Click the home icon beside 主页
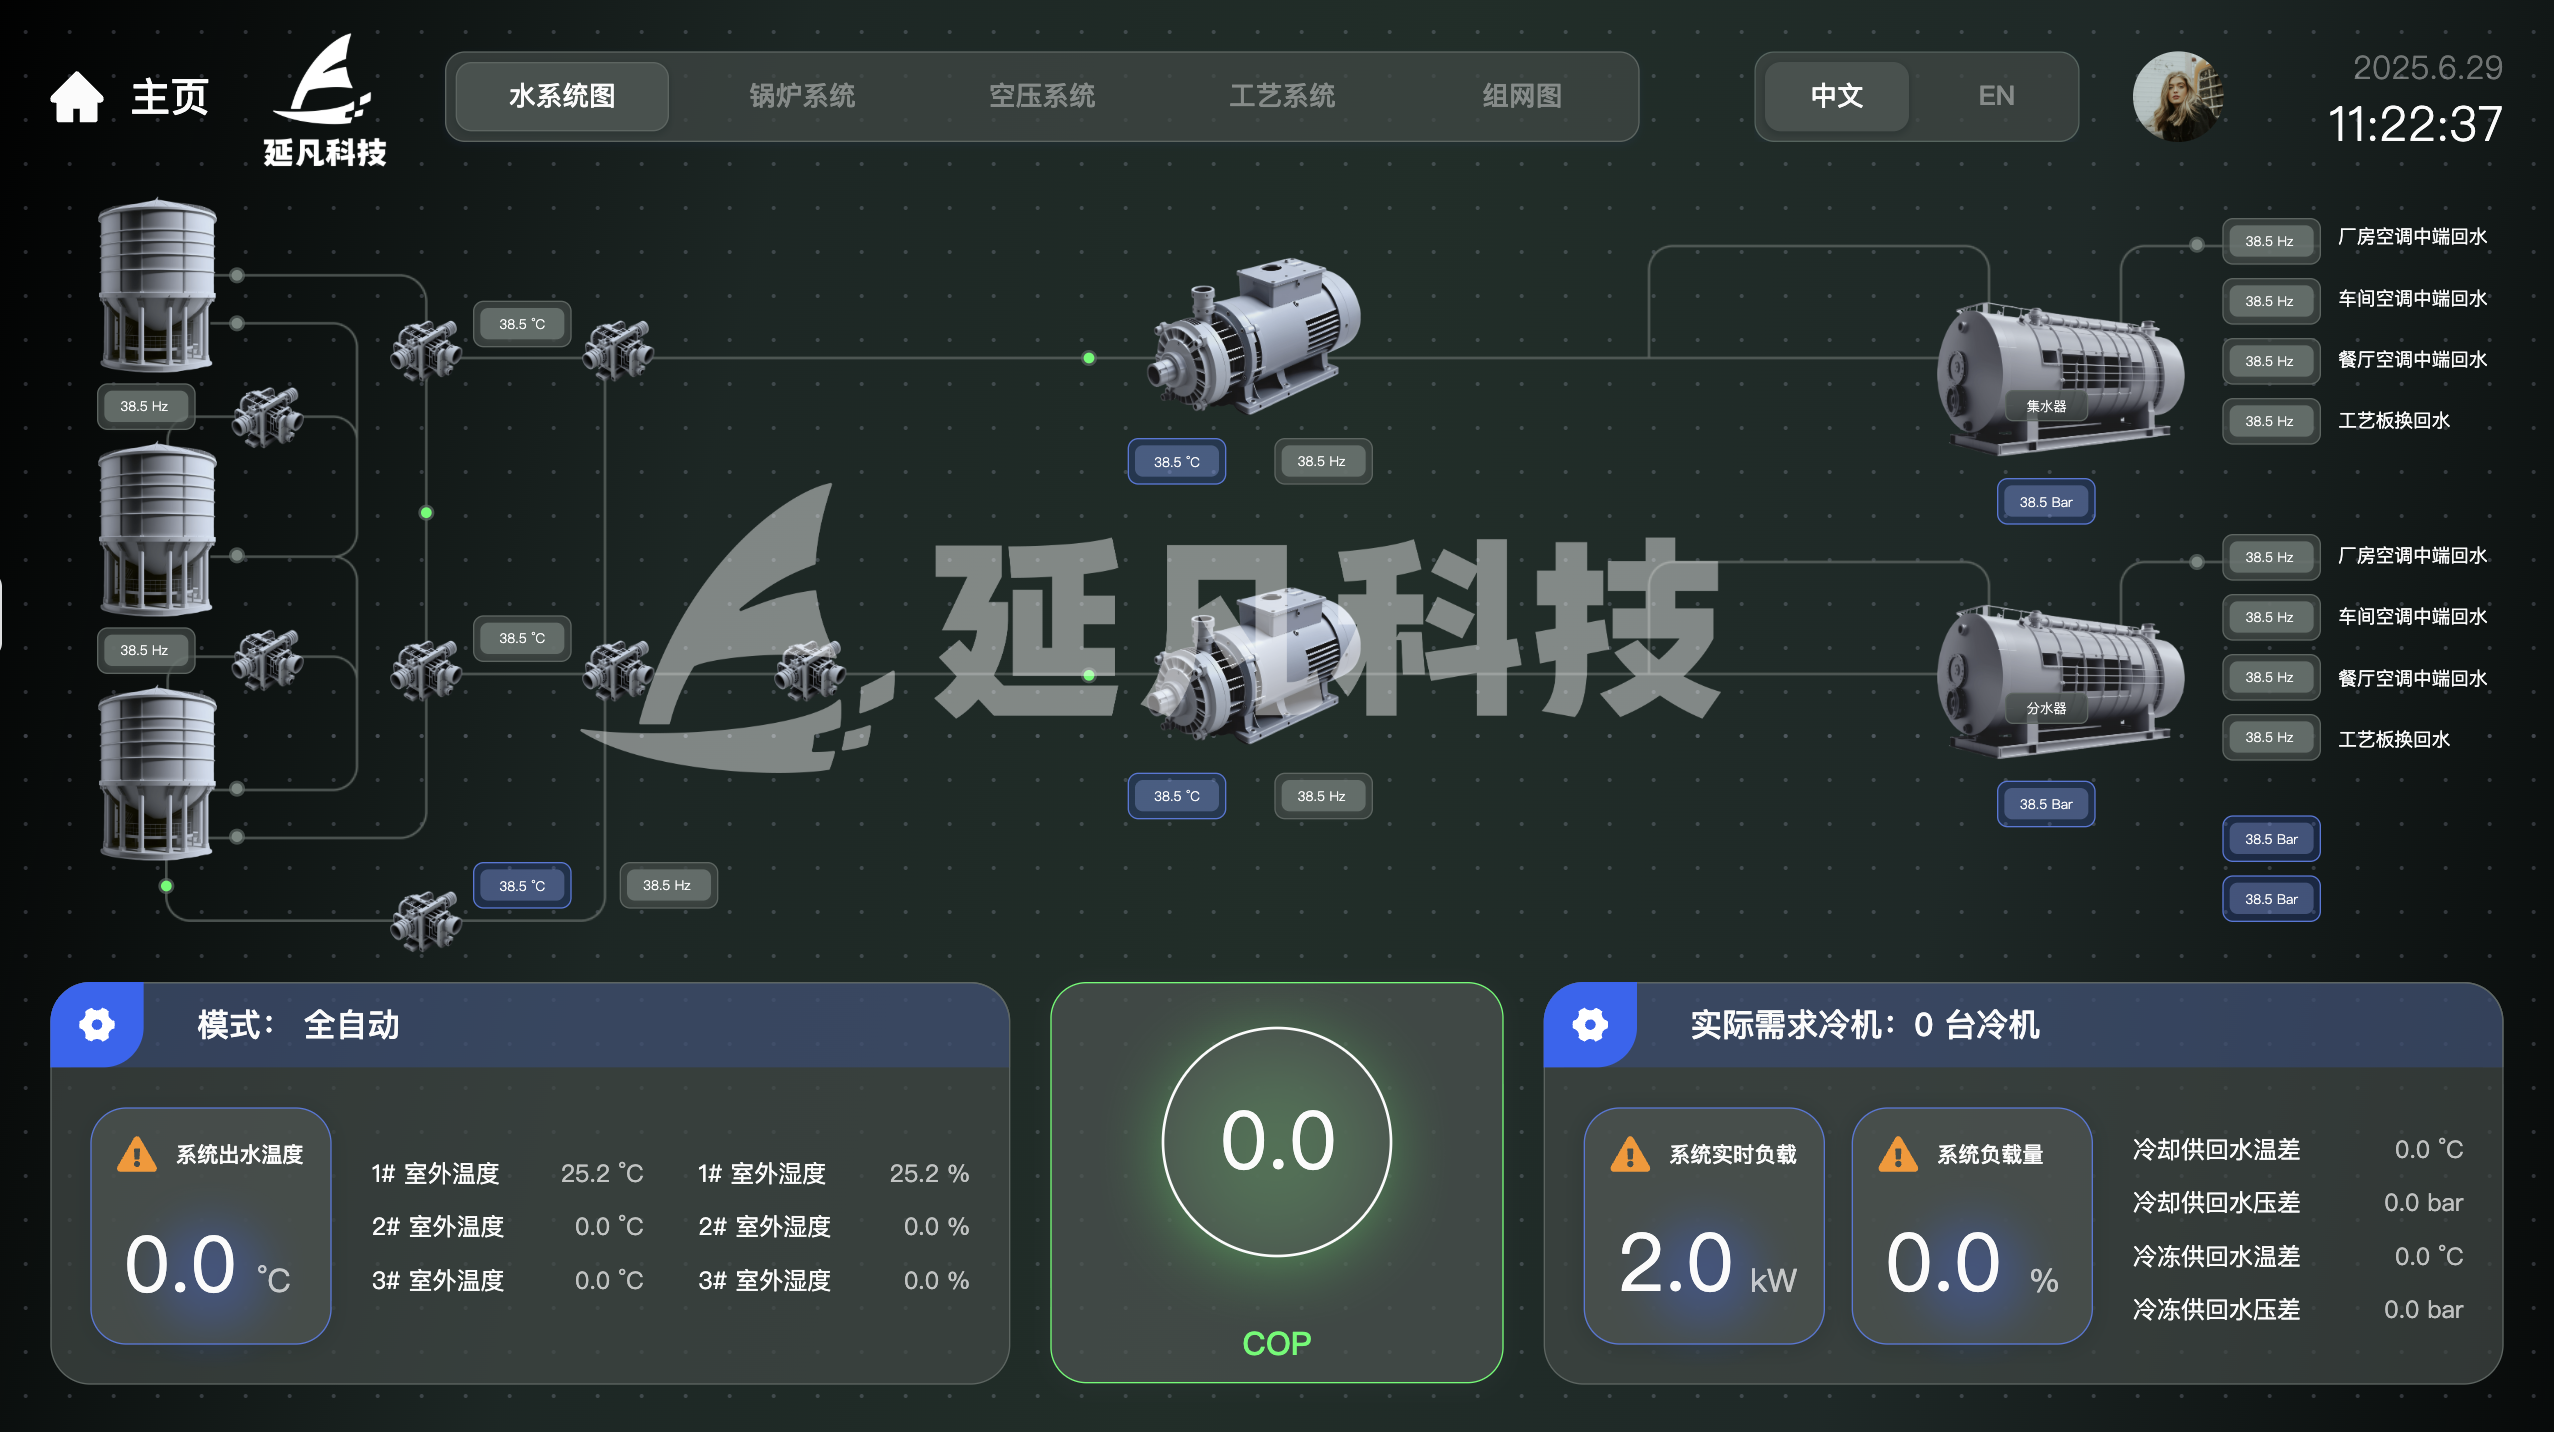The height and width of the screenshot is (1432, 2554). click(x=77, y=97)
